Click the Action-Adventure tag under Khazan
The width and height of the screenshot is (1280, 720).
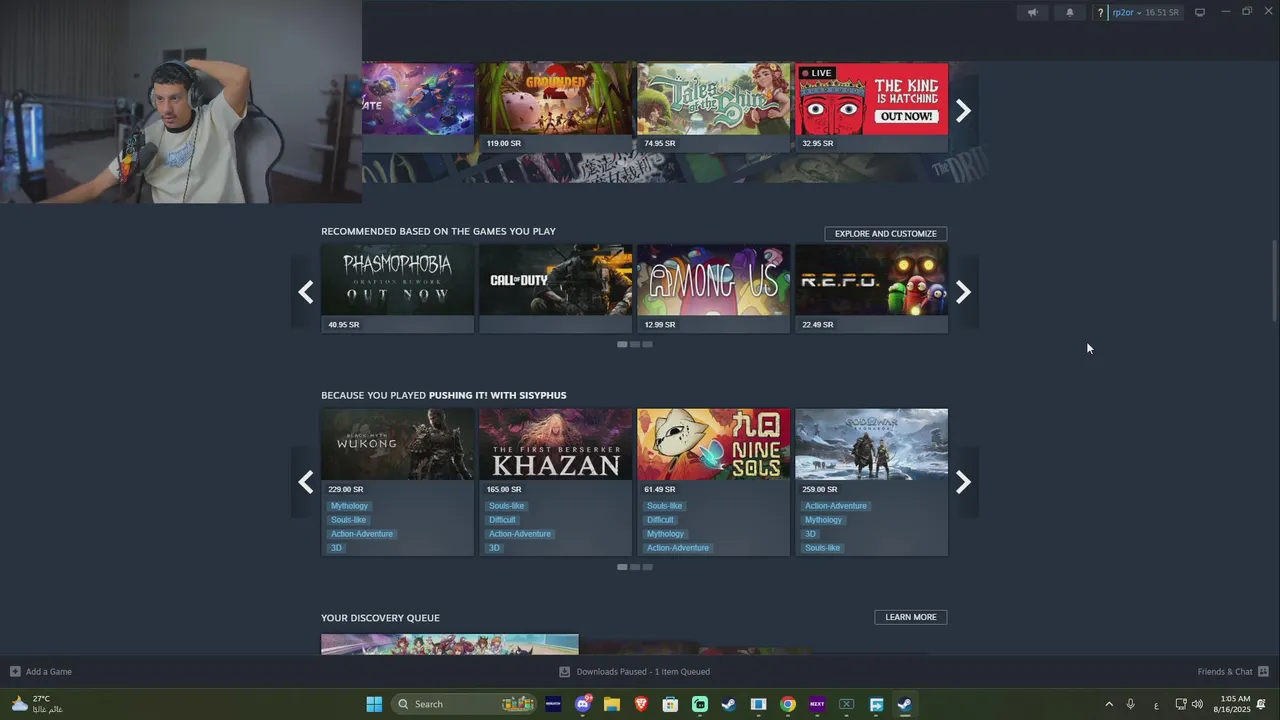coord(520,534)
